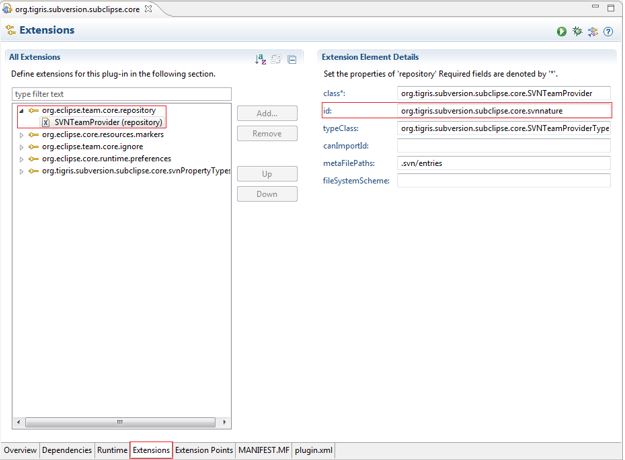Image resolution: width=625 pixels, height=460 pixels.
Task: Expand the org.eclipse.core.resources.markers node
Action: 22,134
